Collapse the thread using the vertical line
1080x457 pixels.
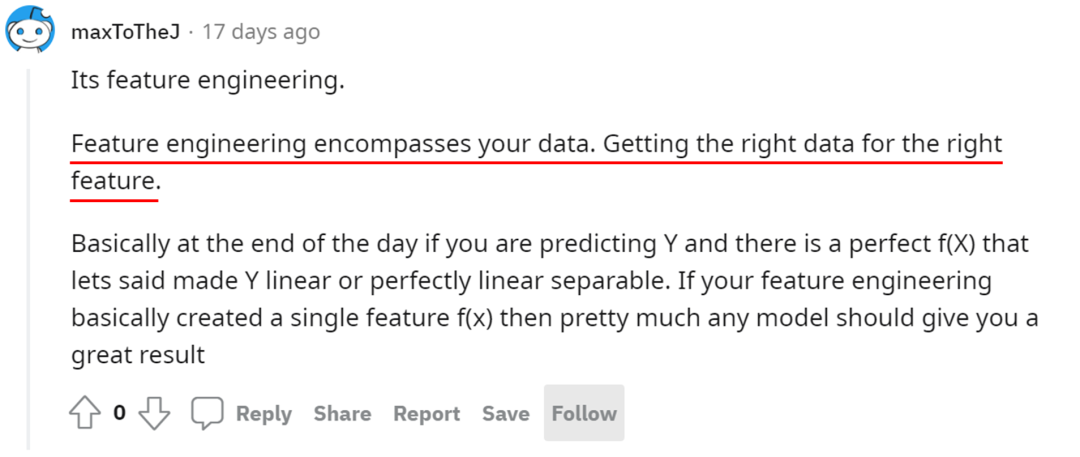[29, 250]
